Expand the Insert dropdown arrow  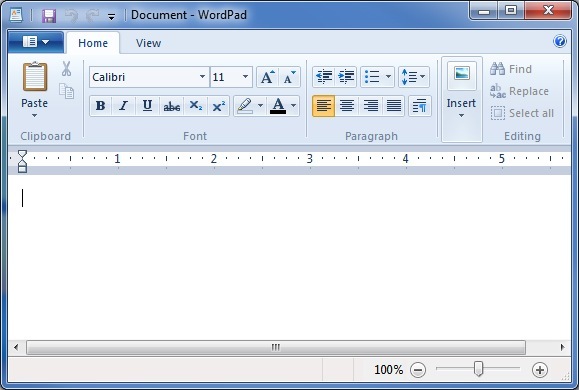click(461, 116)
